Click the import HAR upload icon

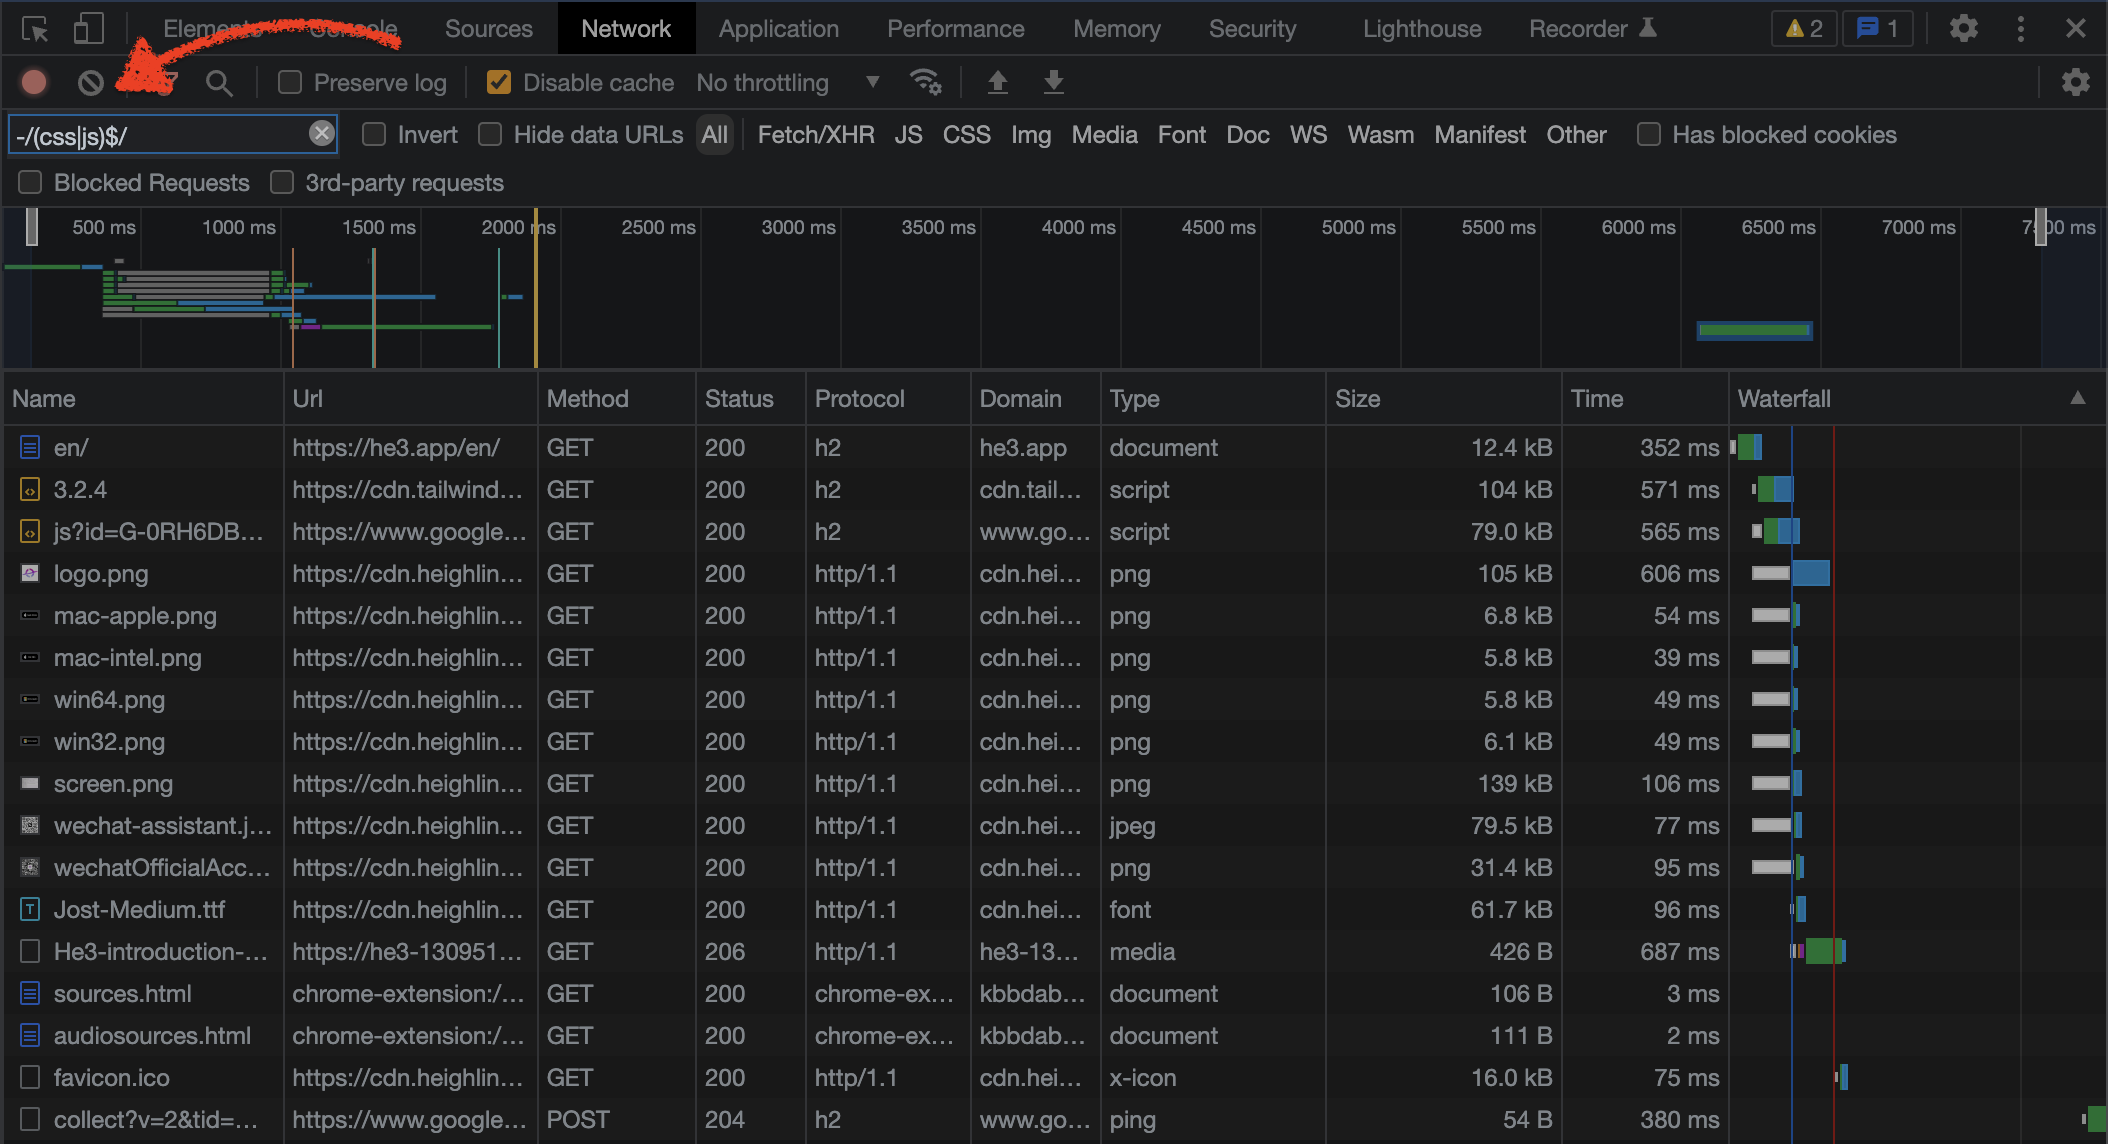(997, 82)
